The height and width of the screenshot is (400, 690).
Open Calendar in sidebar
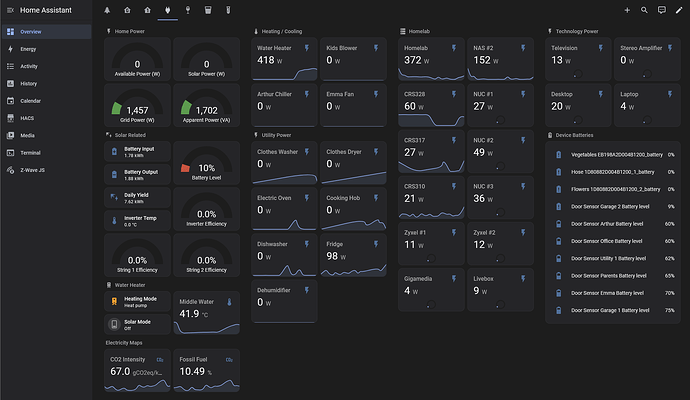click(x=47, y=101)
